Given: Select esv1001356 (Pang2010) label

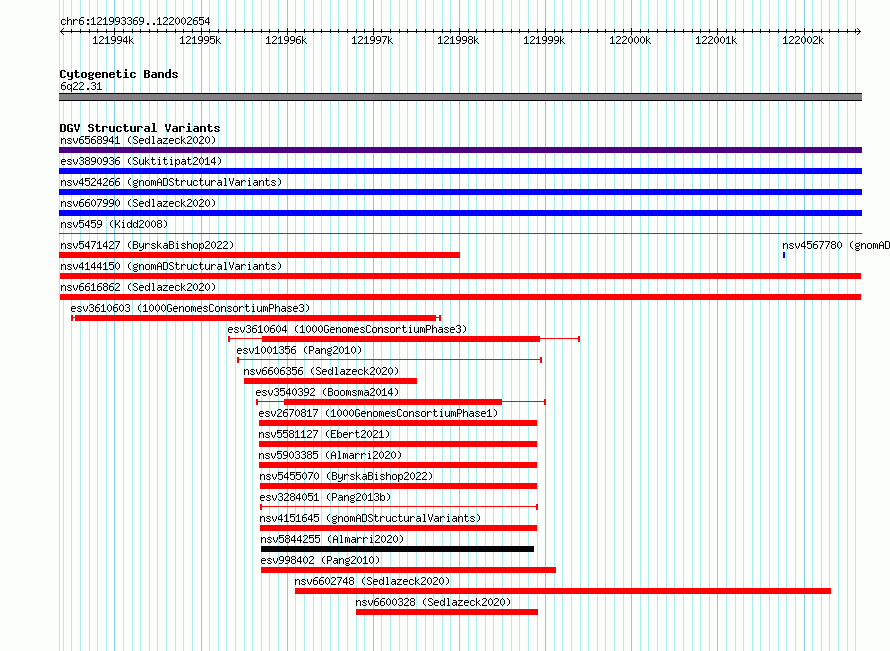Looking at the screenshot, I should pyautogui.click(x=299, y=350).
